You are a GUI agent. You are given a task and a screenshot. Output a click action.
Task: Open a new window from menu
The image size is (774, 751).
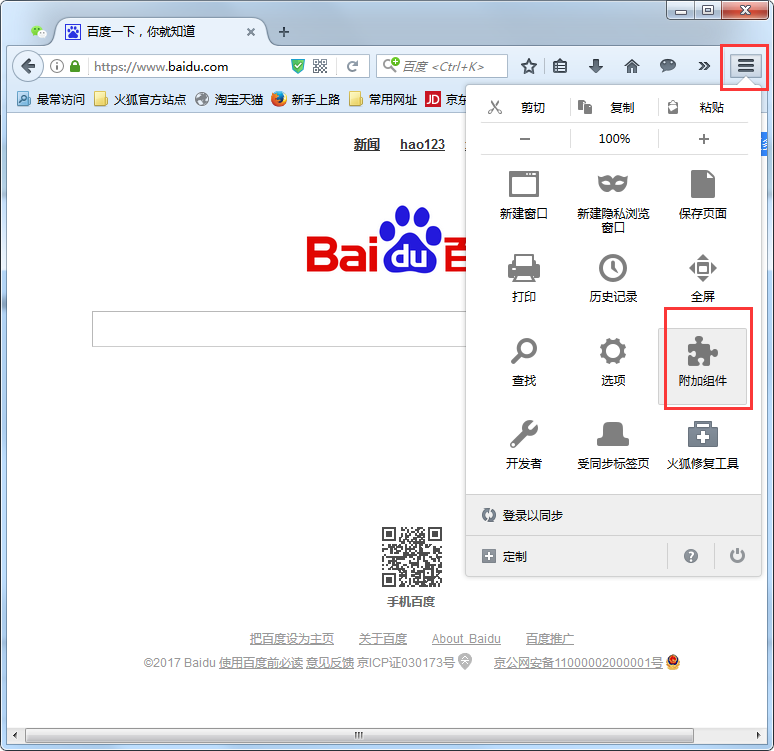(524, 196)
